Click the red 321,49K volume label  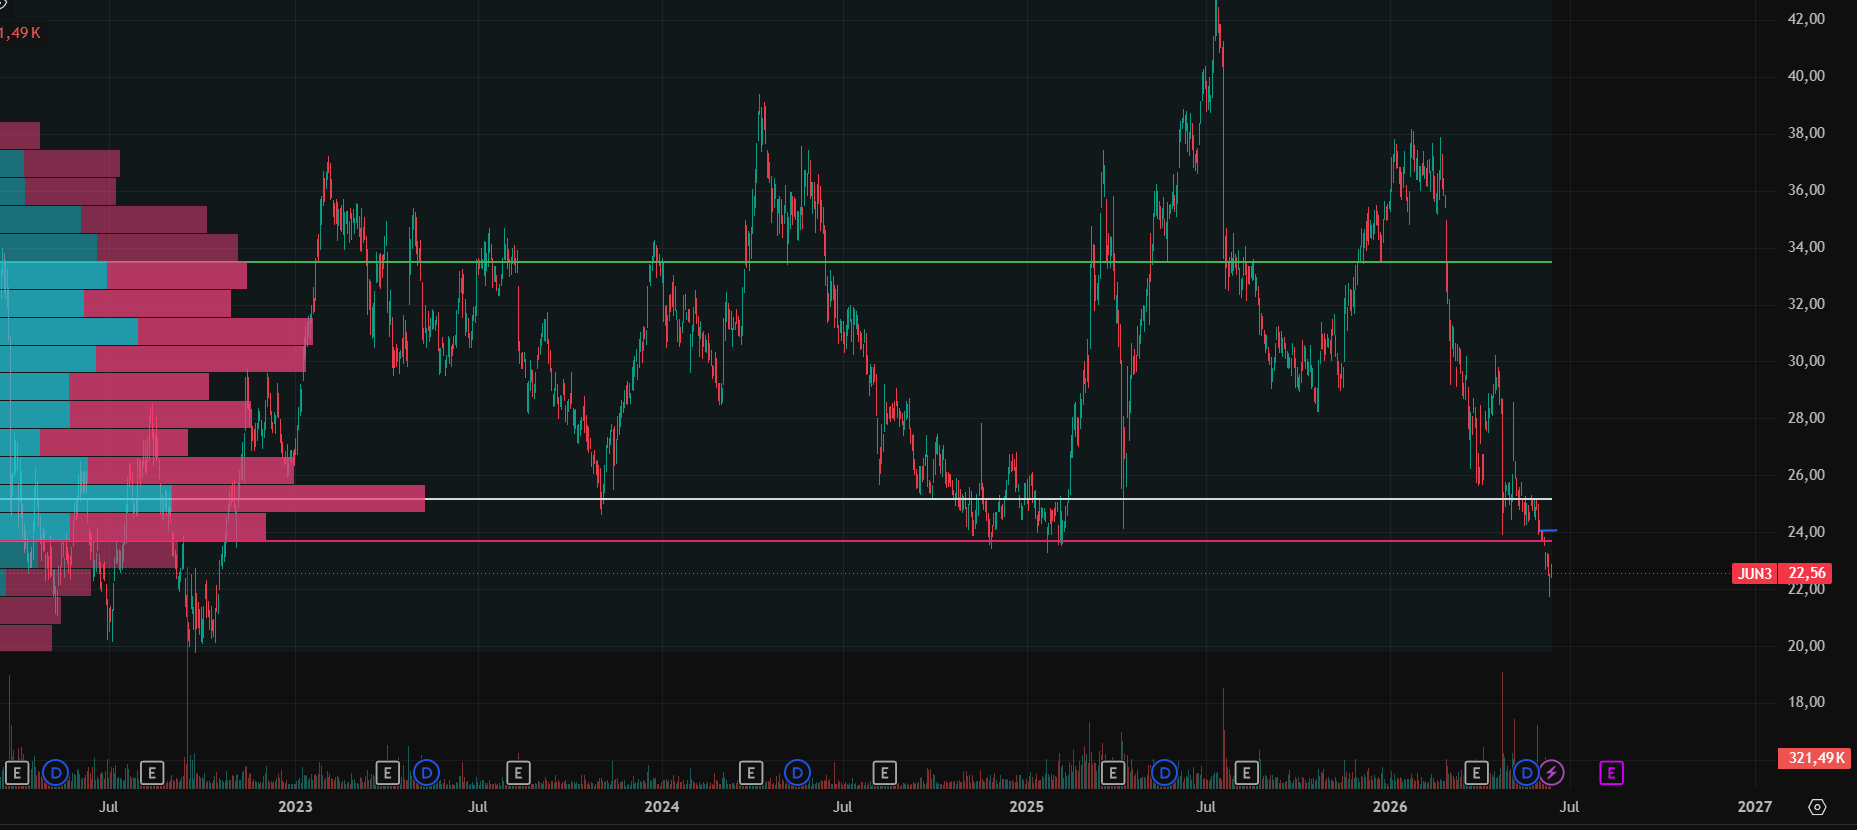click(1815, 758)
